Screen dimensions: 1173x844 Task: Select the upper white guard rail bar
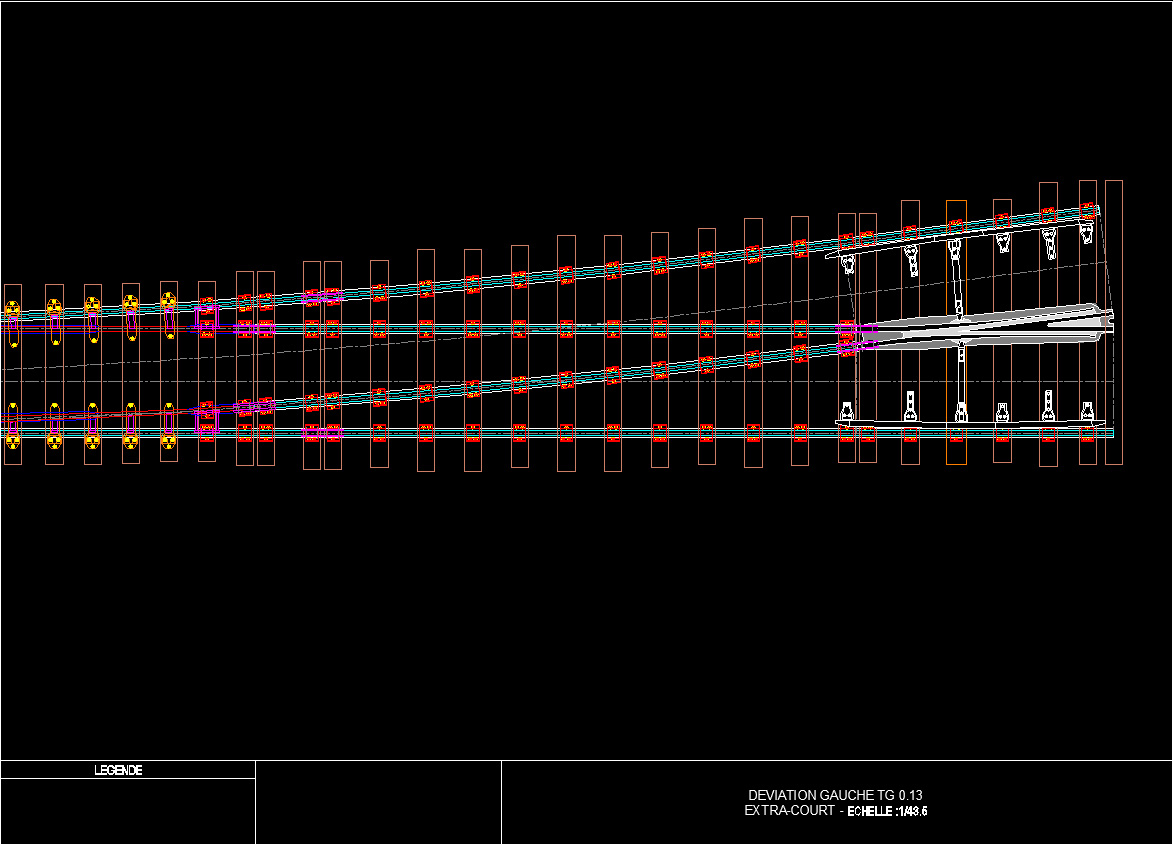[961, 237]
